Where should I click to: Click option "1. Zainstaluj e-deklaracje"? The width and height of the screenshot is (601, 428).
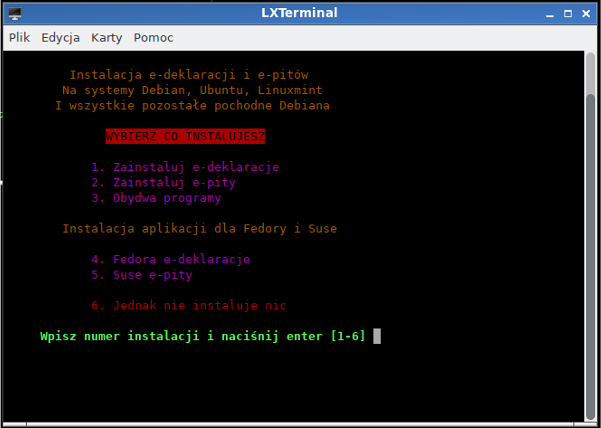click(185, 167)
